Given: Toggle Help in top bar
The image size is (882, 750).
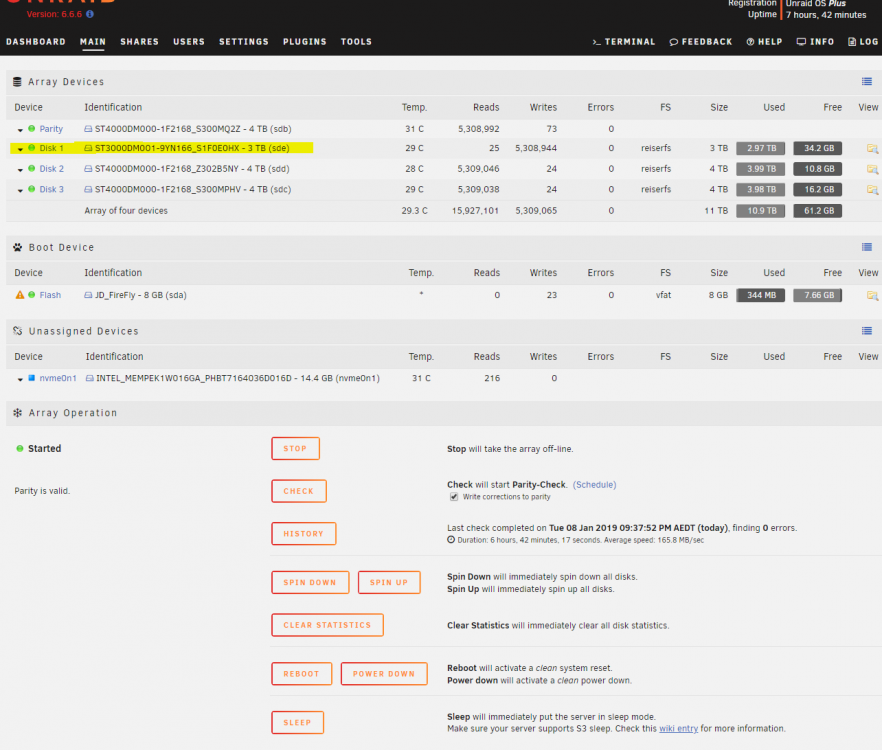Looking at the screenshot, I should (x=764, y=42).
